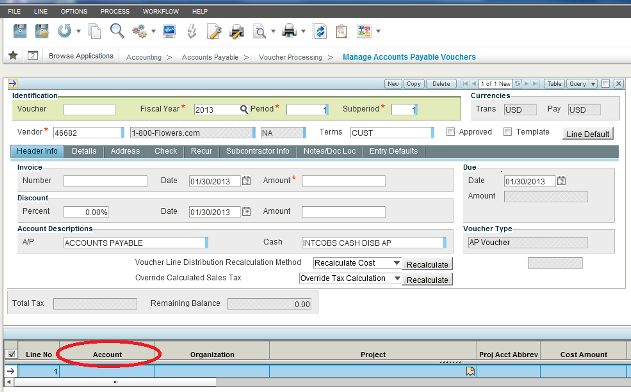
Task: Click the document with wrench icon
Action: [214, 31]
